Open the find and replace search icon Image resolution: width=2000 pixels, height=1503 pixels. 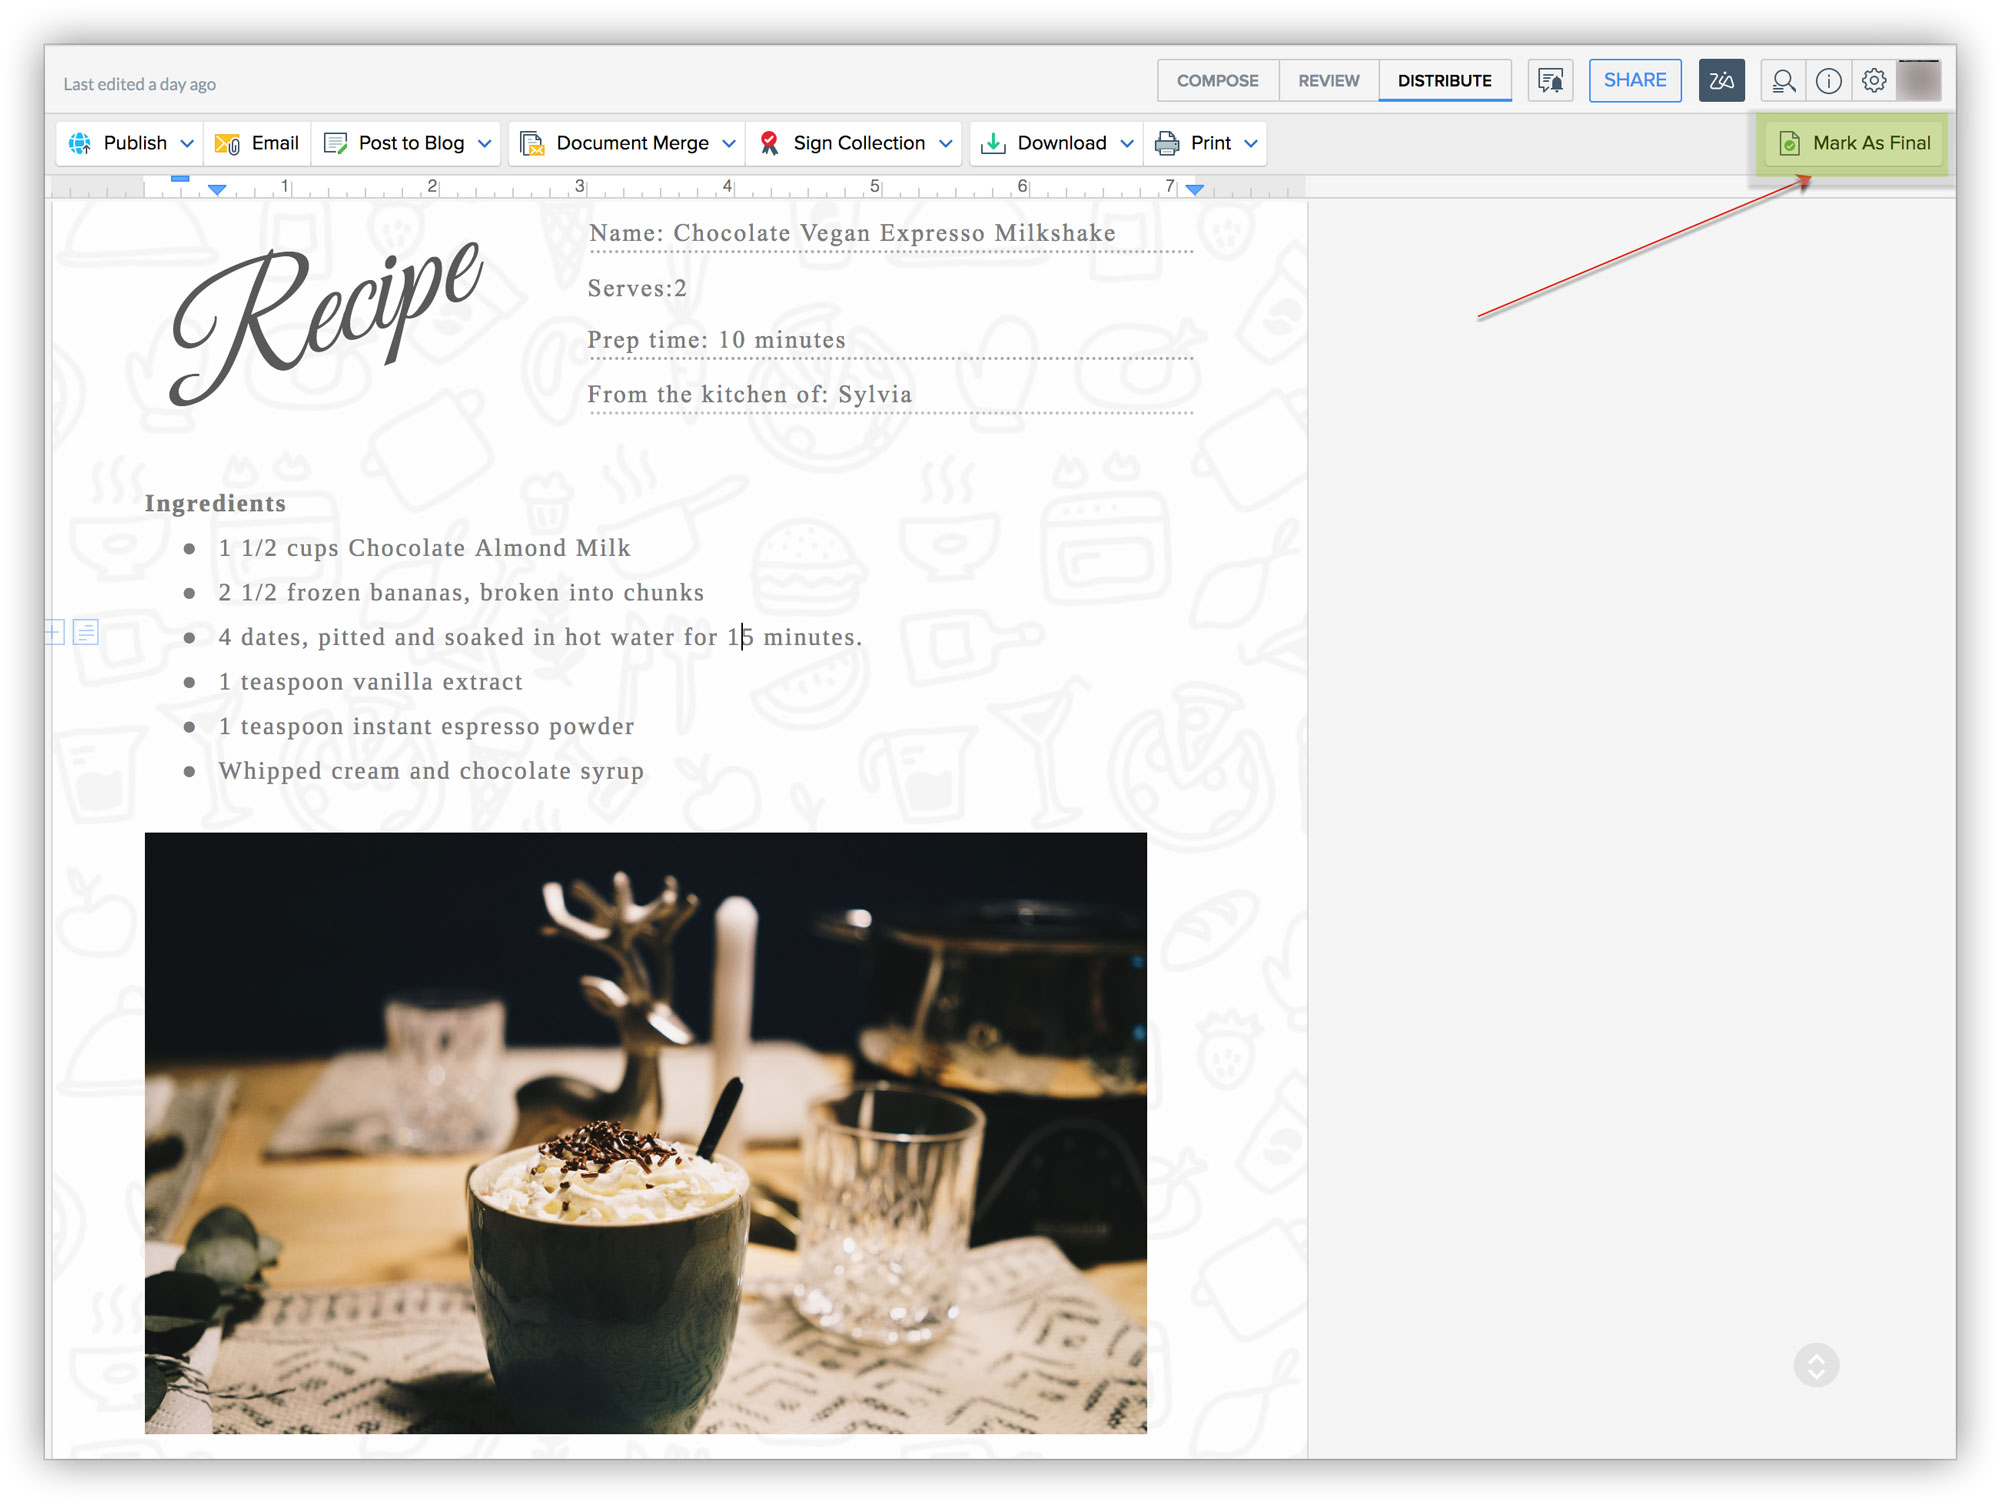1782,81
